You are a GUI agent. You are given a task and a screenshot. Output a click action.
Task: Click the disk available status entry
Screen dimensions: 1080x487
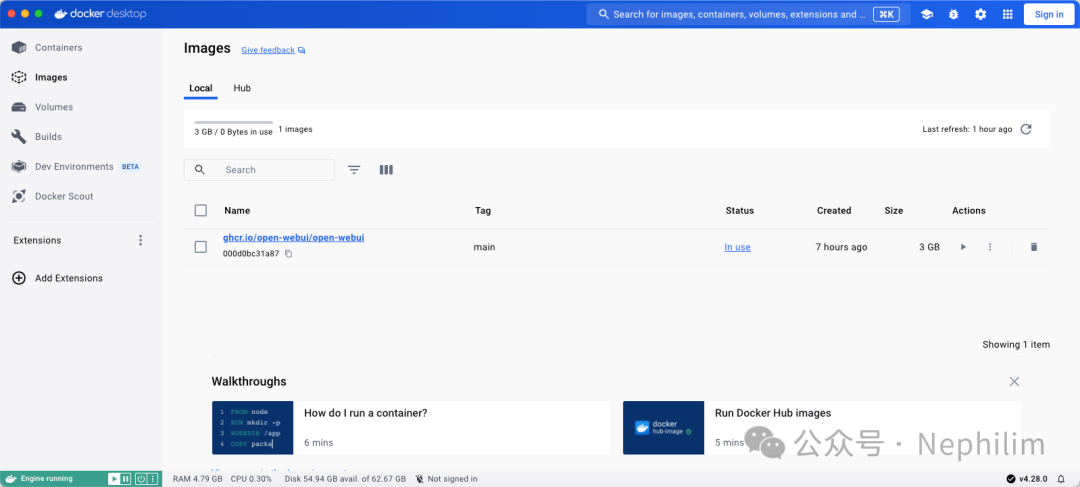point(345,479)
